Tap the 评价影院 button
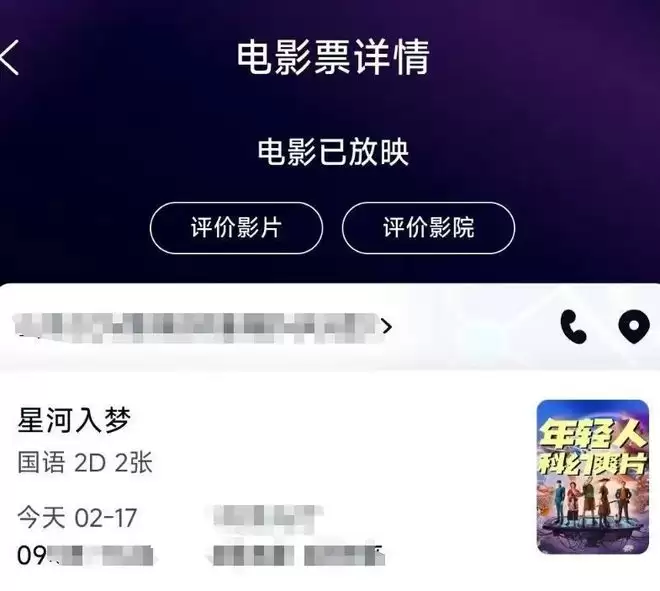660x591 pixels. (428, 228)
